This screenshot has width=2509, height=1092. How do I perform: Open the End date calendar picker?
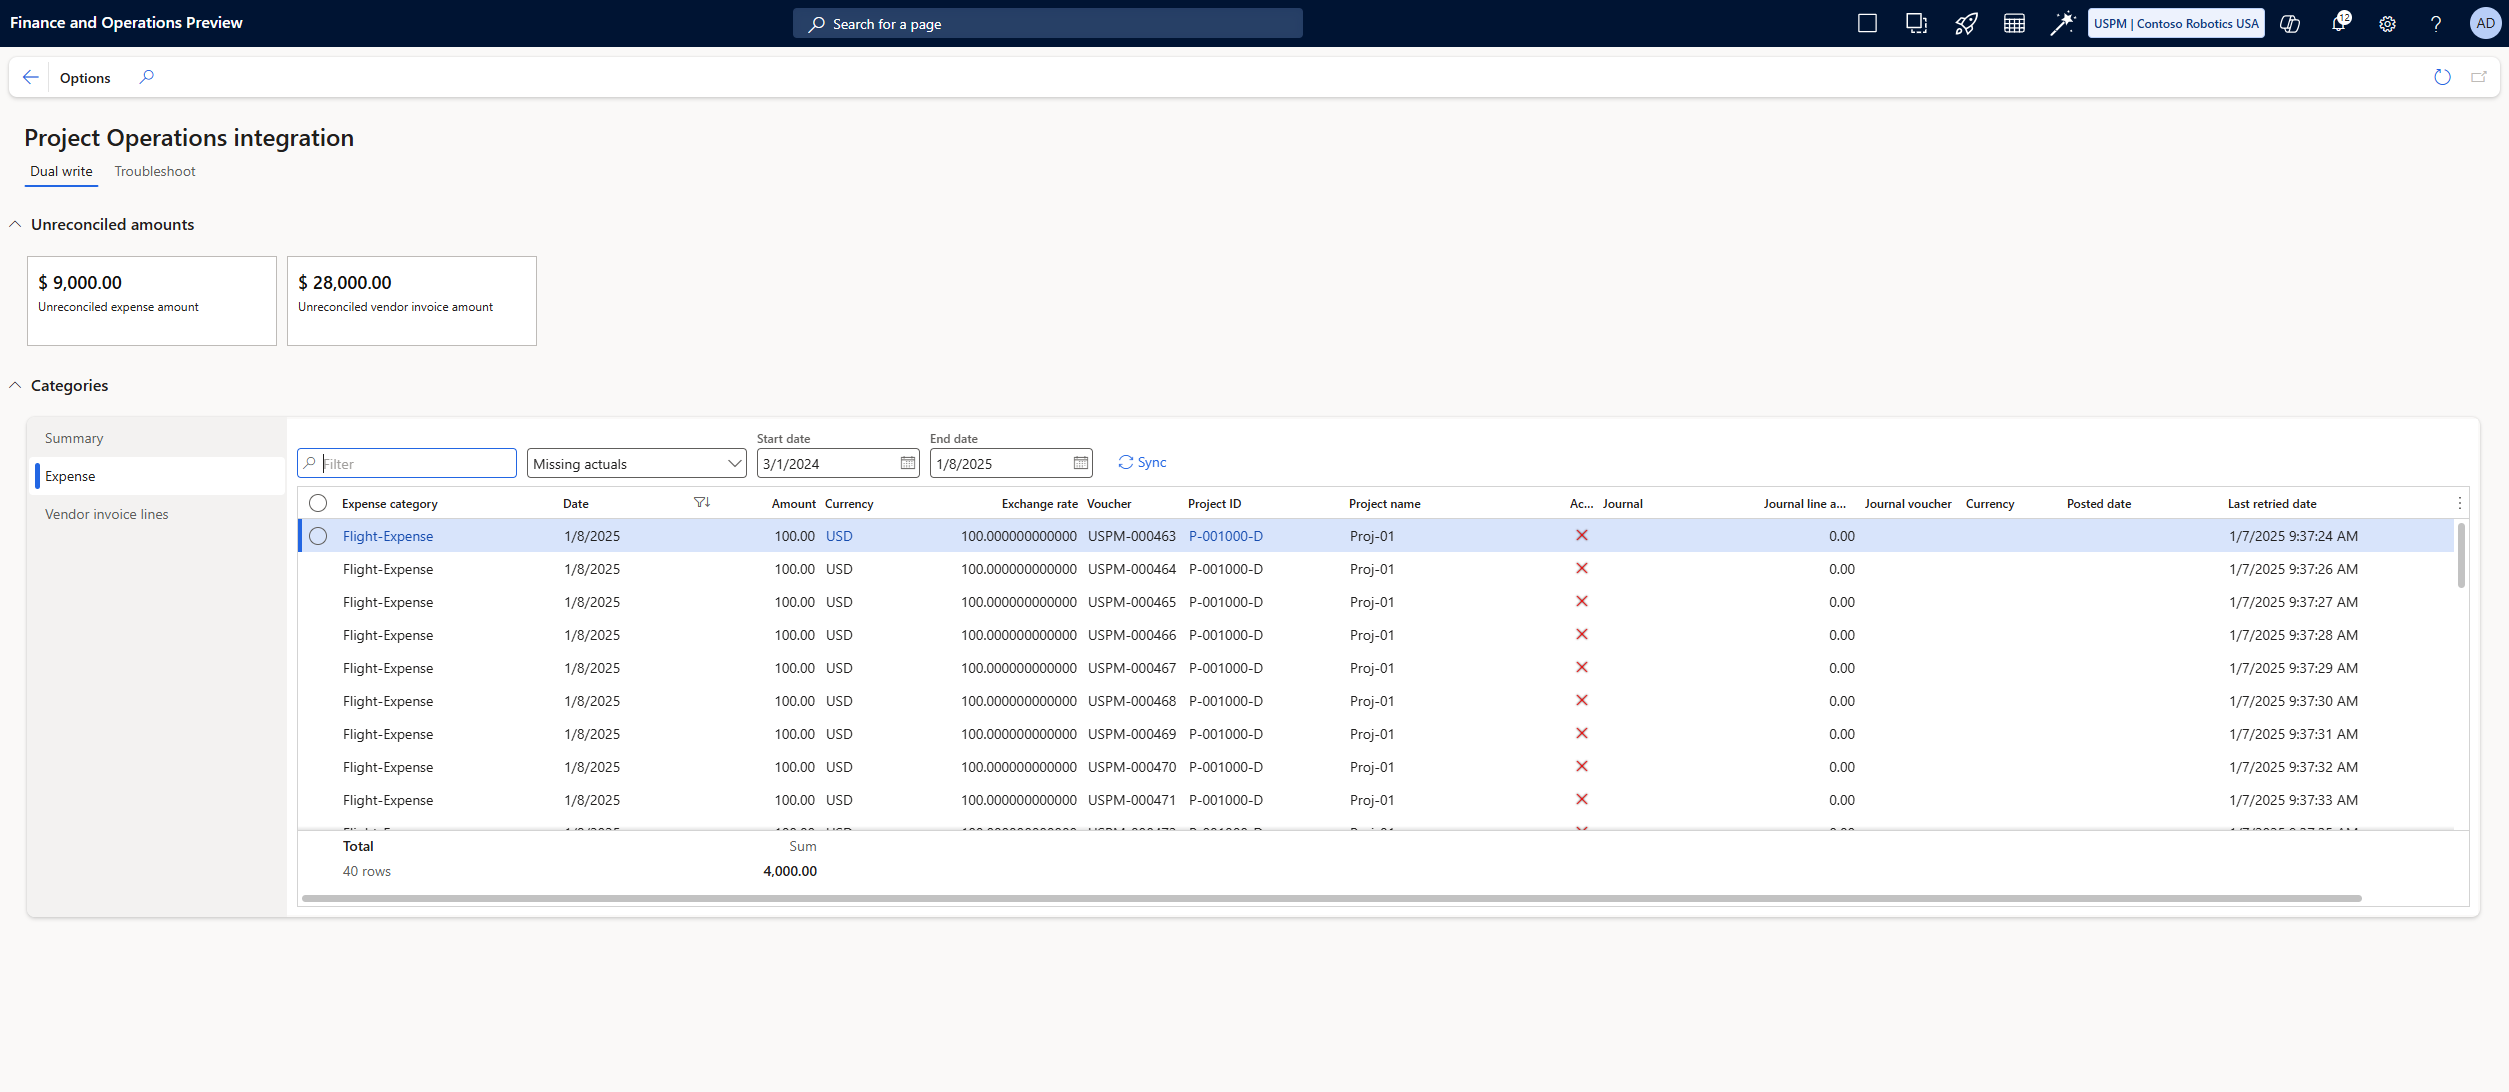click(1080, 463)
